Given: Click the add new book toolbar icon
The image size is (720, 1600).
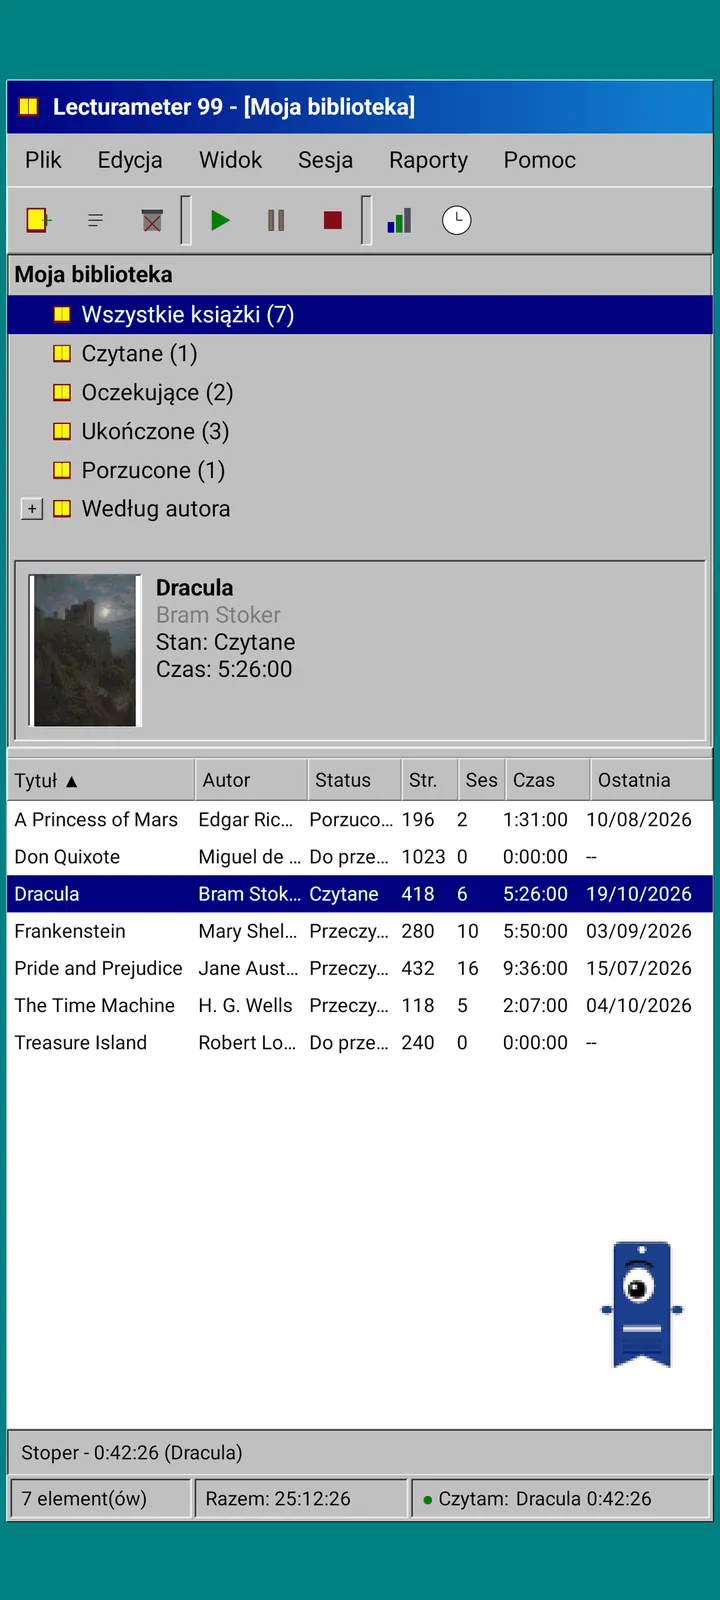Looking at the screenshot, I should tap(39, 220).
